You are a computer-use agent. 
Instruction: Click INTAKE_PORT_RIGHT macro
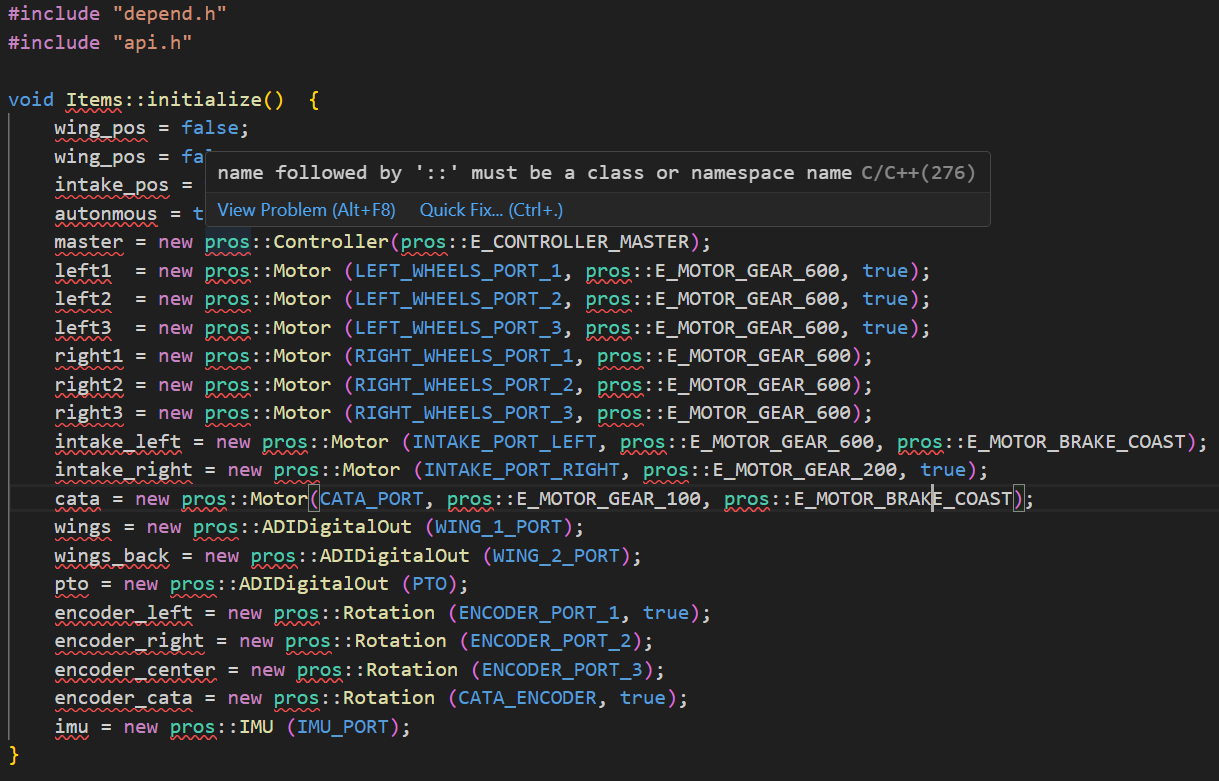point(523,470)
